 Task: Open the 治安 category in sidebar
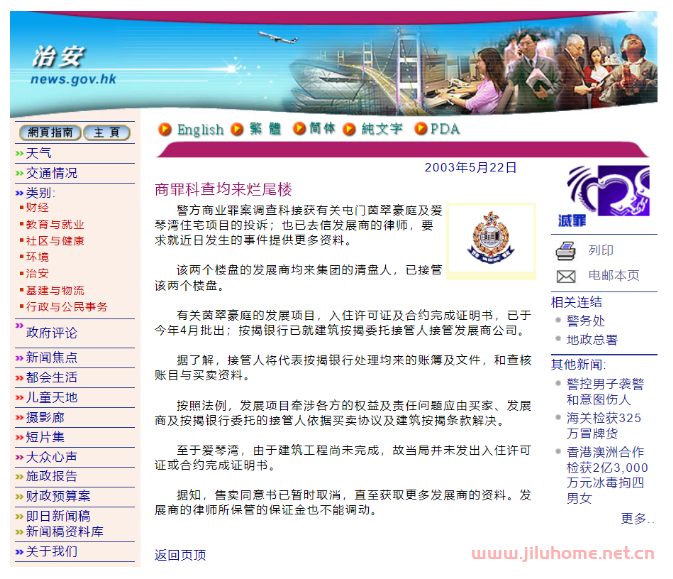tap(37, 273)
